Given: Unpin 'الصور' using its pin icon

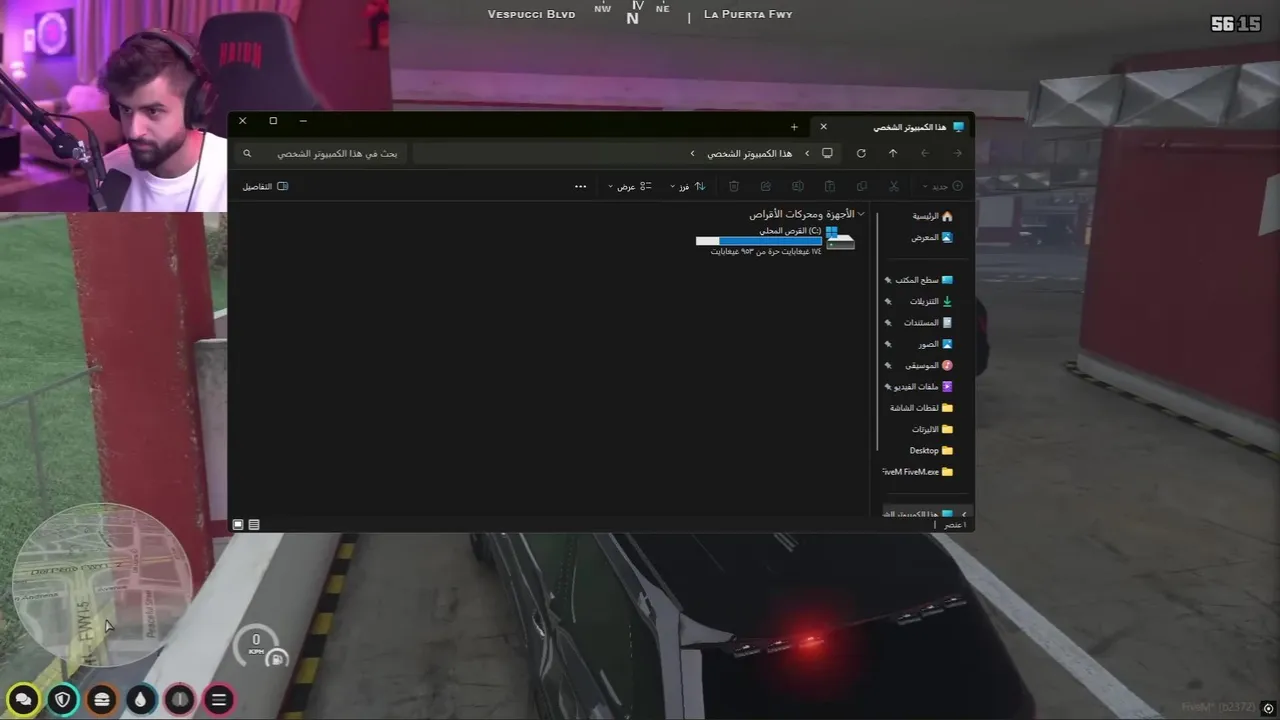Looking at the screenshot, I should point(888,345).
